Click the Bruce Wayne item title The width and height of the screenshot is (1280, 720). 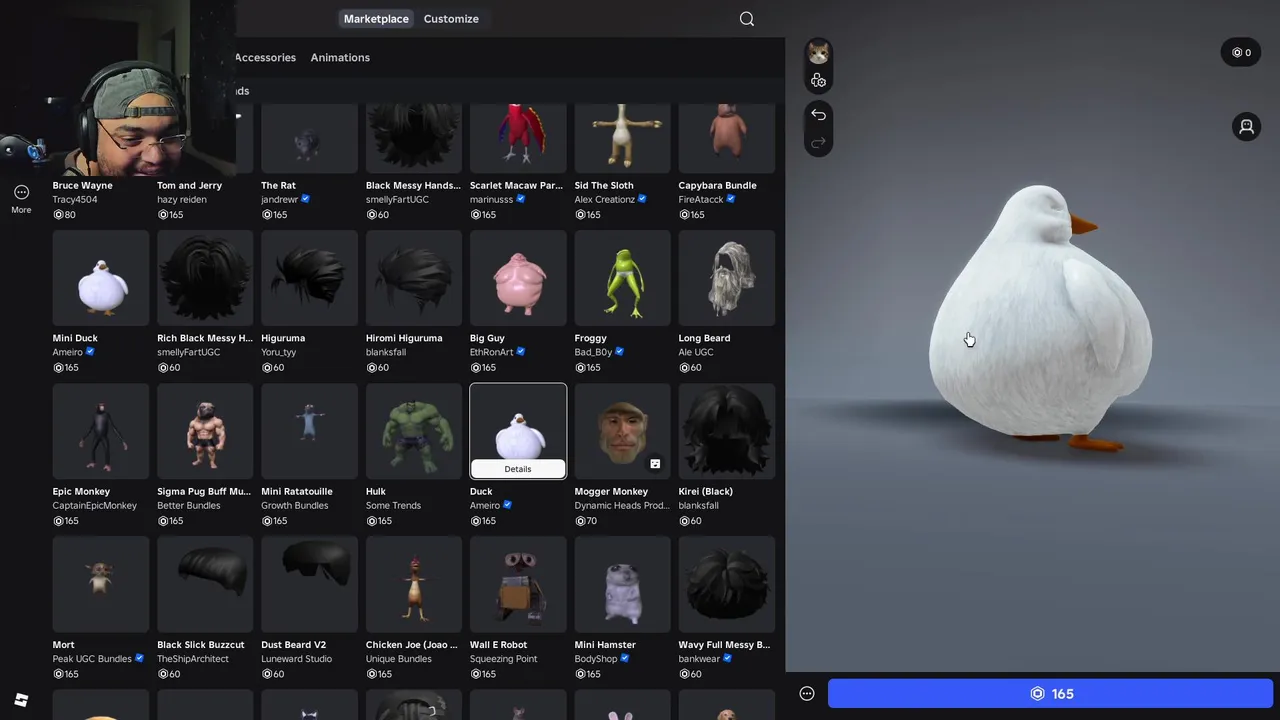click(x=82, y=185)
